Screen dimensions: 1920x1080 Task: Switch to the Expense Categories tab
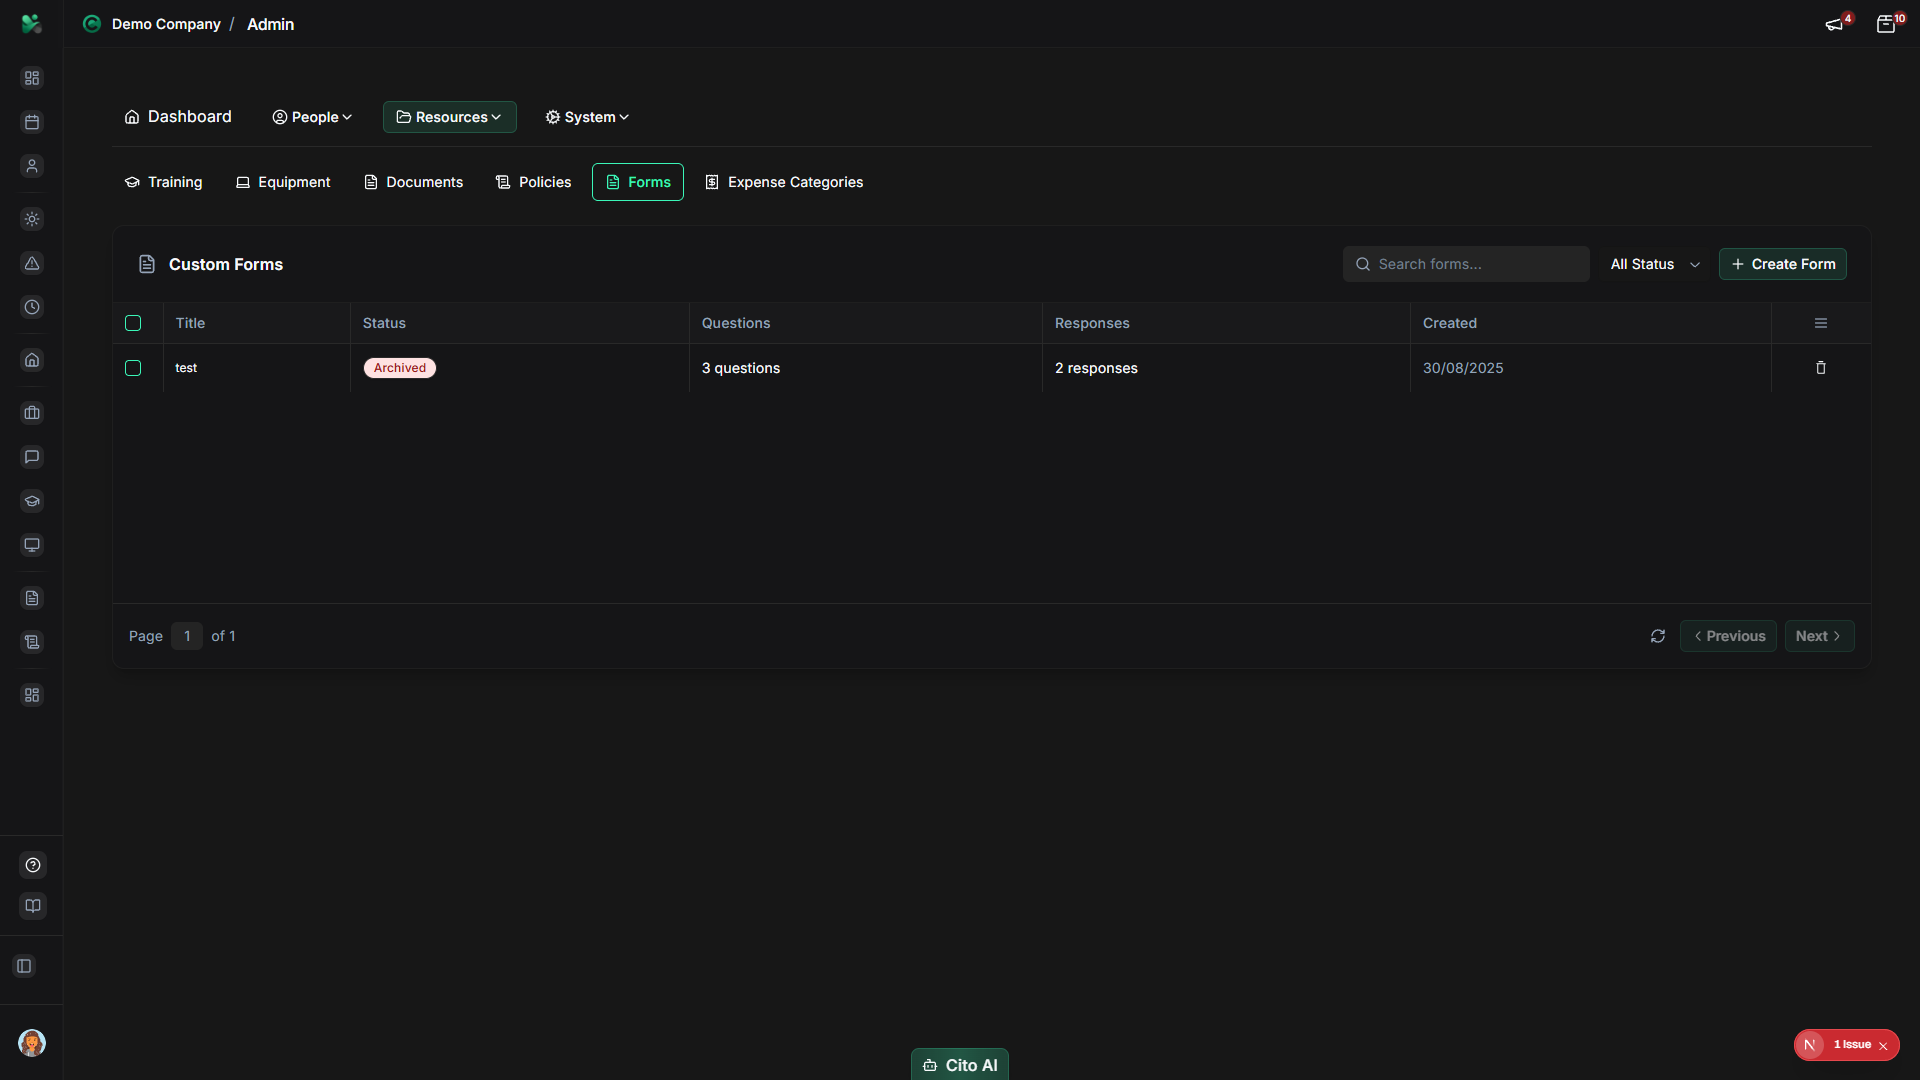coord(784,182)
